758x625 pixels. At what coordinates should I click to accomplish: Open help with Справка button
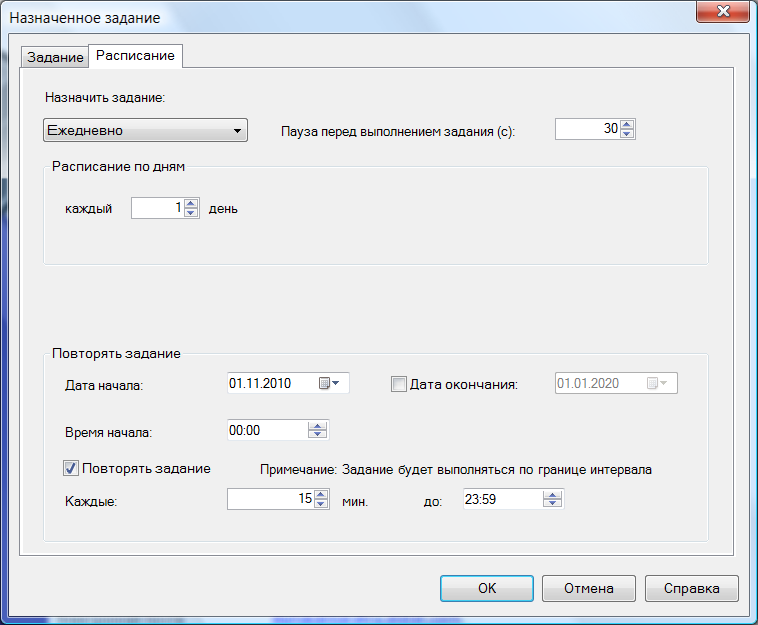pyautogui.click(x=691, y=588)
